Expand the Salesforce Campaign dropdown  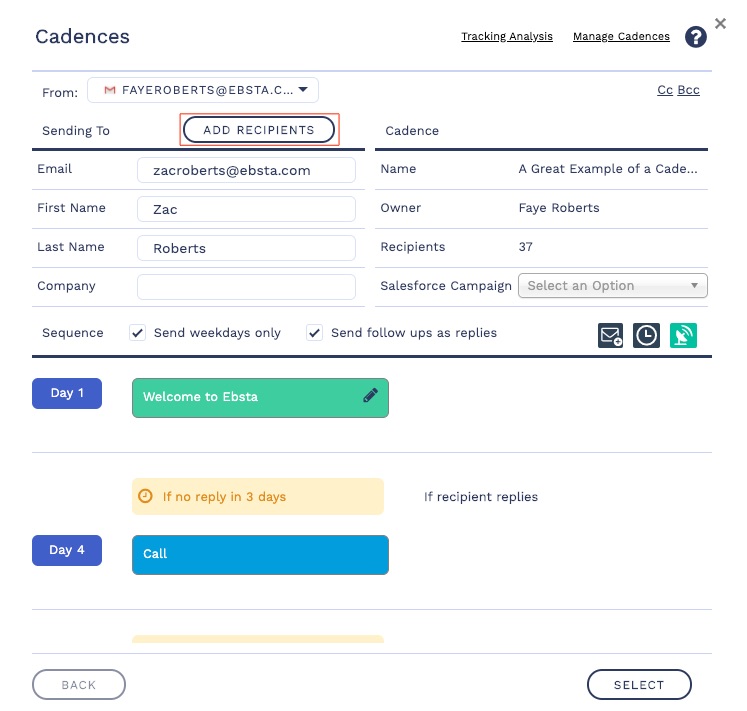click(612, 286)
